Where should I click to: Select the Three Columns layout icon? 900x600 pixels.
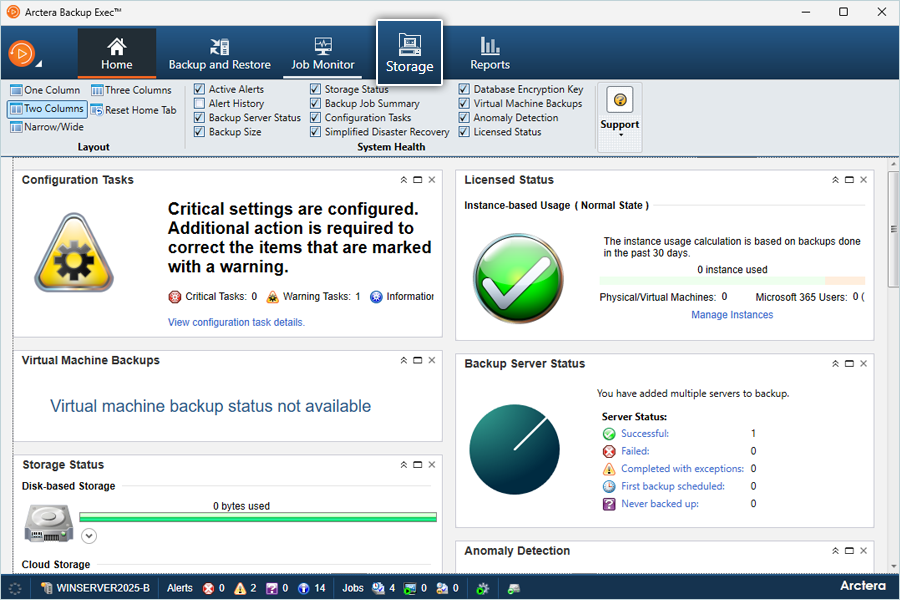(97, 90)
